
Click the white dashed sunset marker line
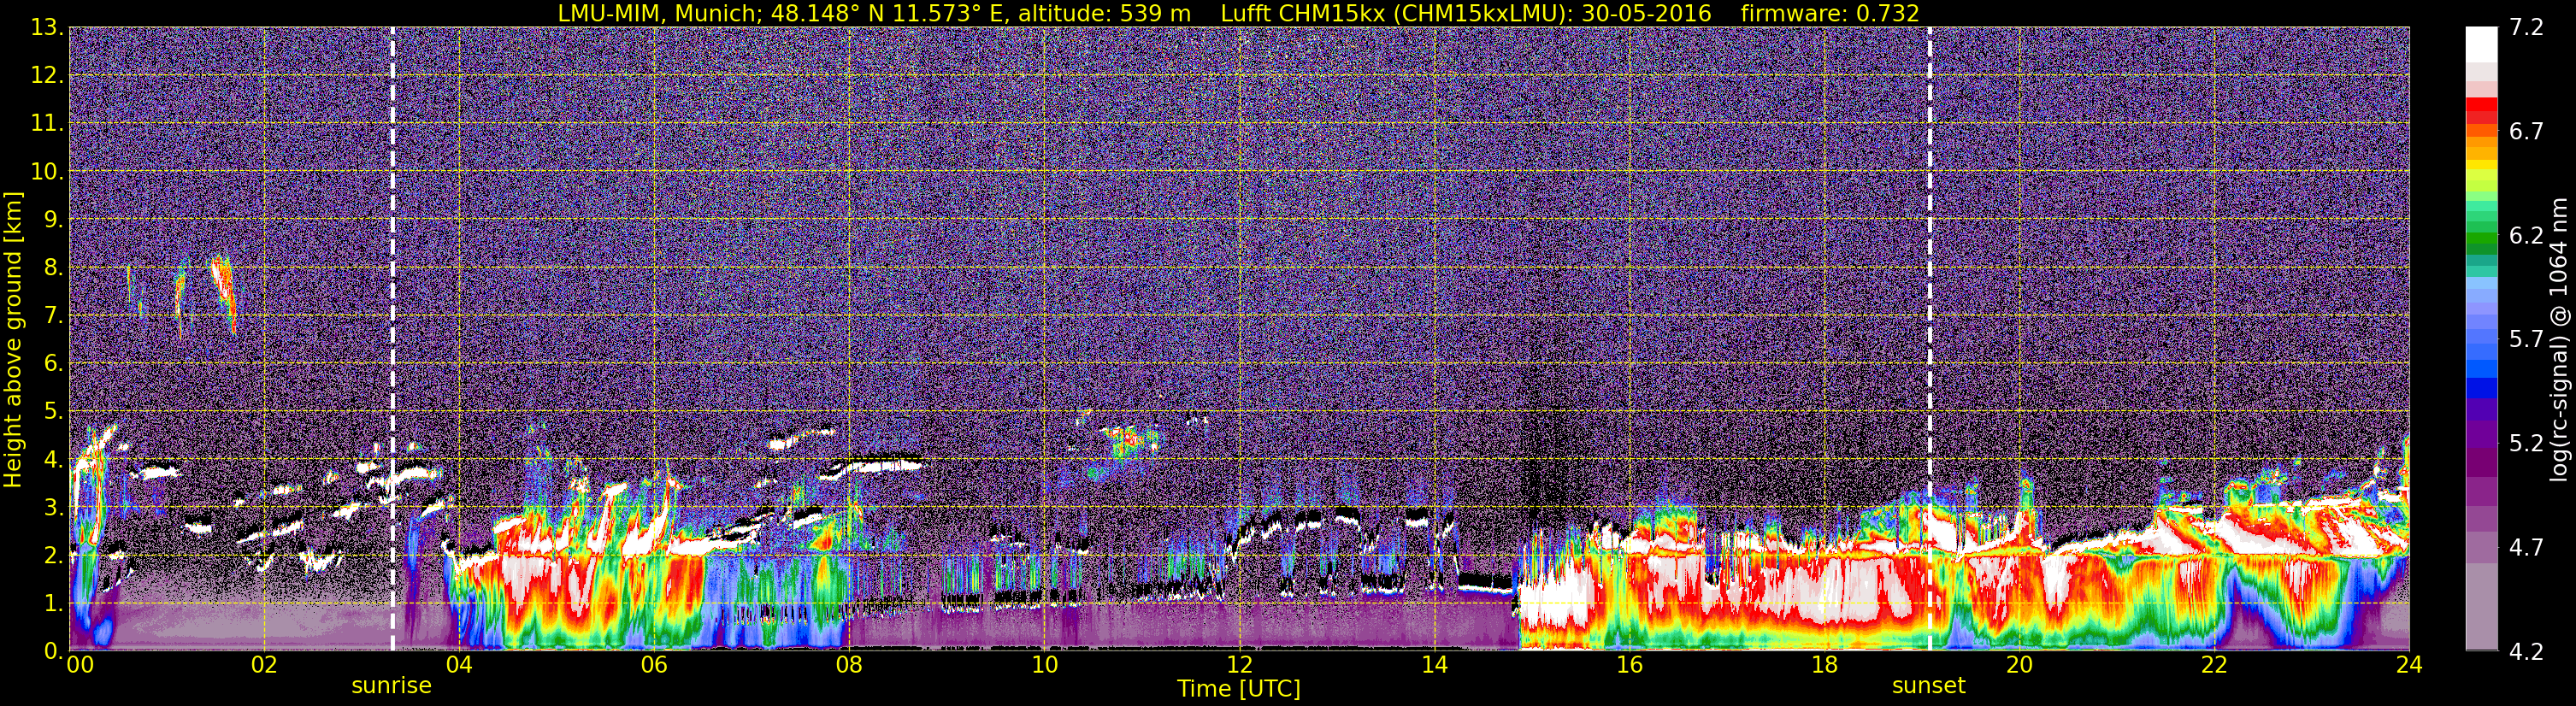(1929, 338)
